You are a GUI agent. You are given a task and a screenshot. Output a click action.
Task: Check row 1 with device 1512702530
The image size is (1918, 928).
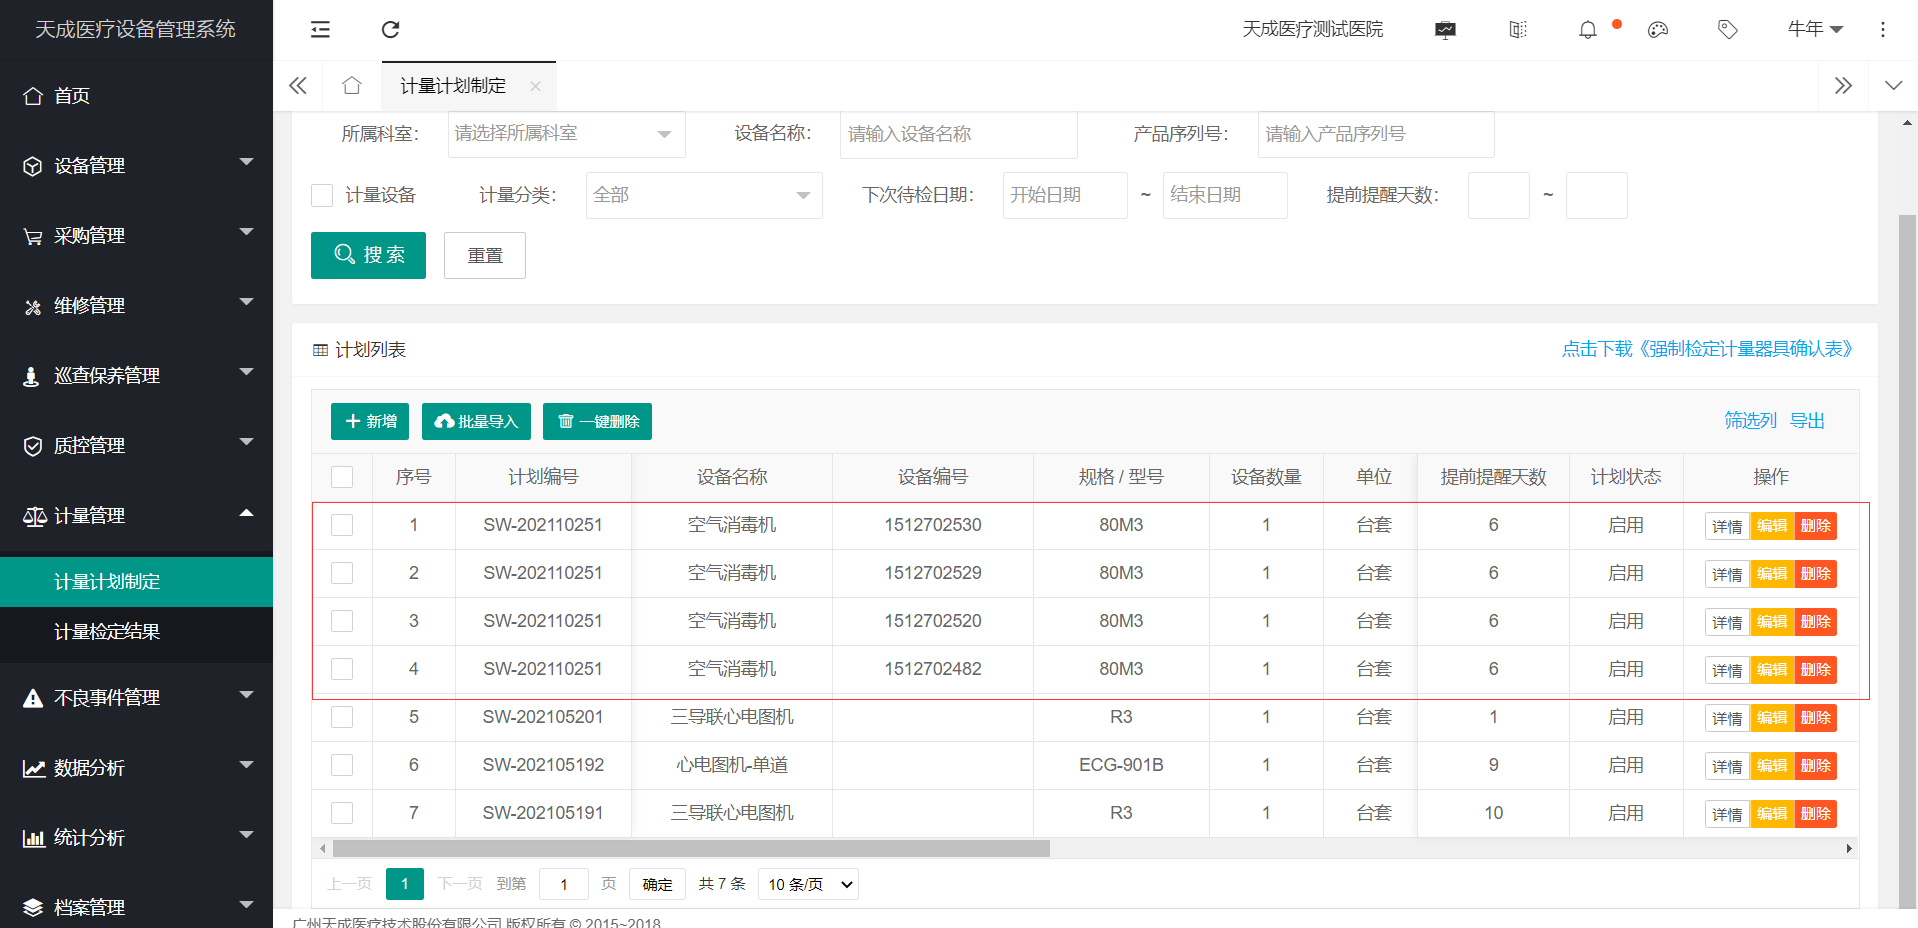coord(342,525)
